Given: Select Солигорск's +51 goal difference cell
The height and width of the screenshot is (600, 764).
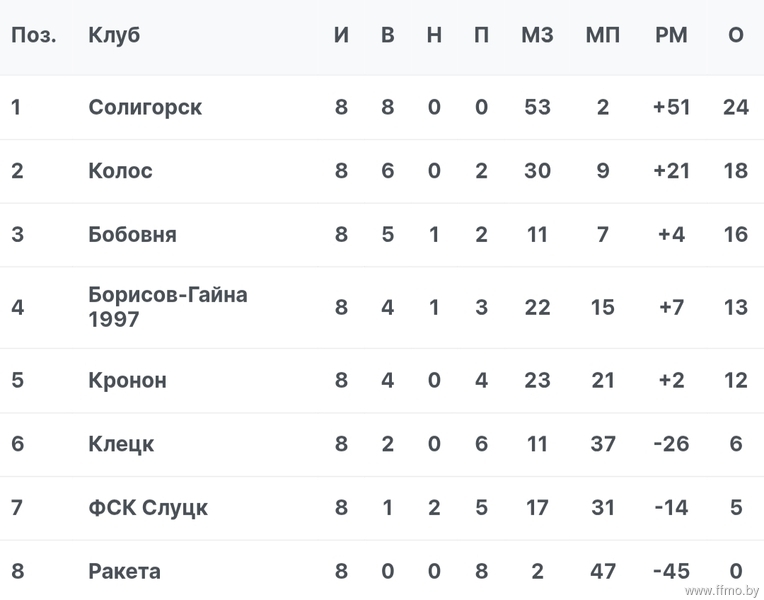Looking at the screenshot, I should click(x=671, y=107).
